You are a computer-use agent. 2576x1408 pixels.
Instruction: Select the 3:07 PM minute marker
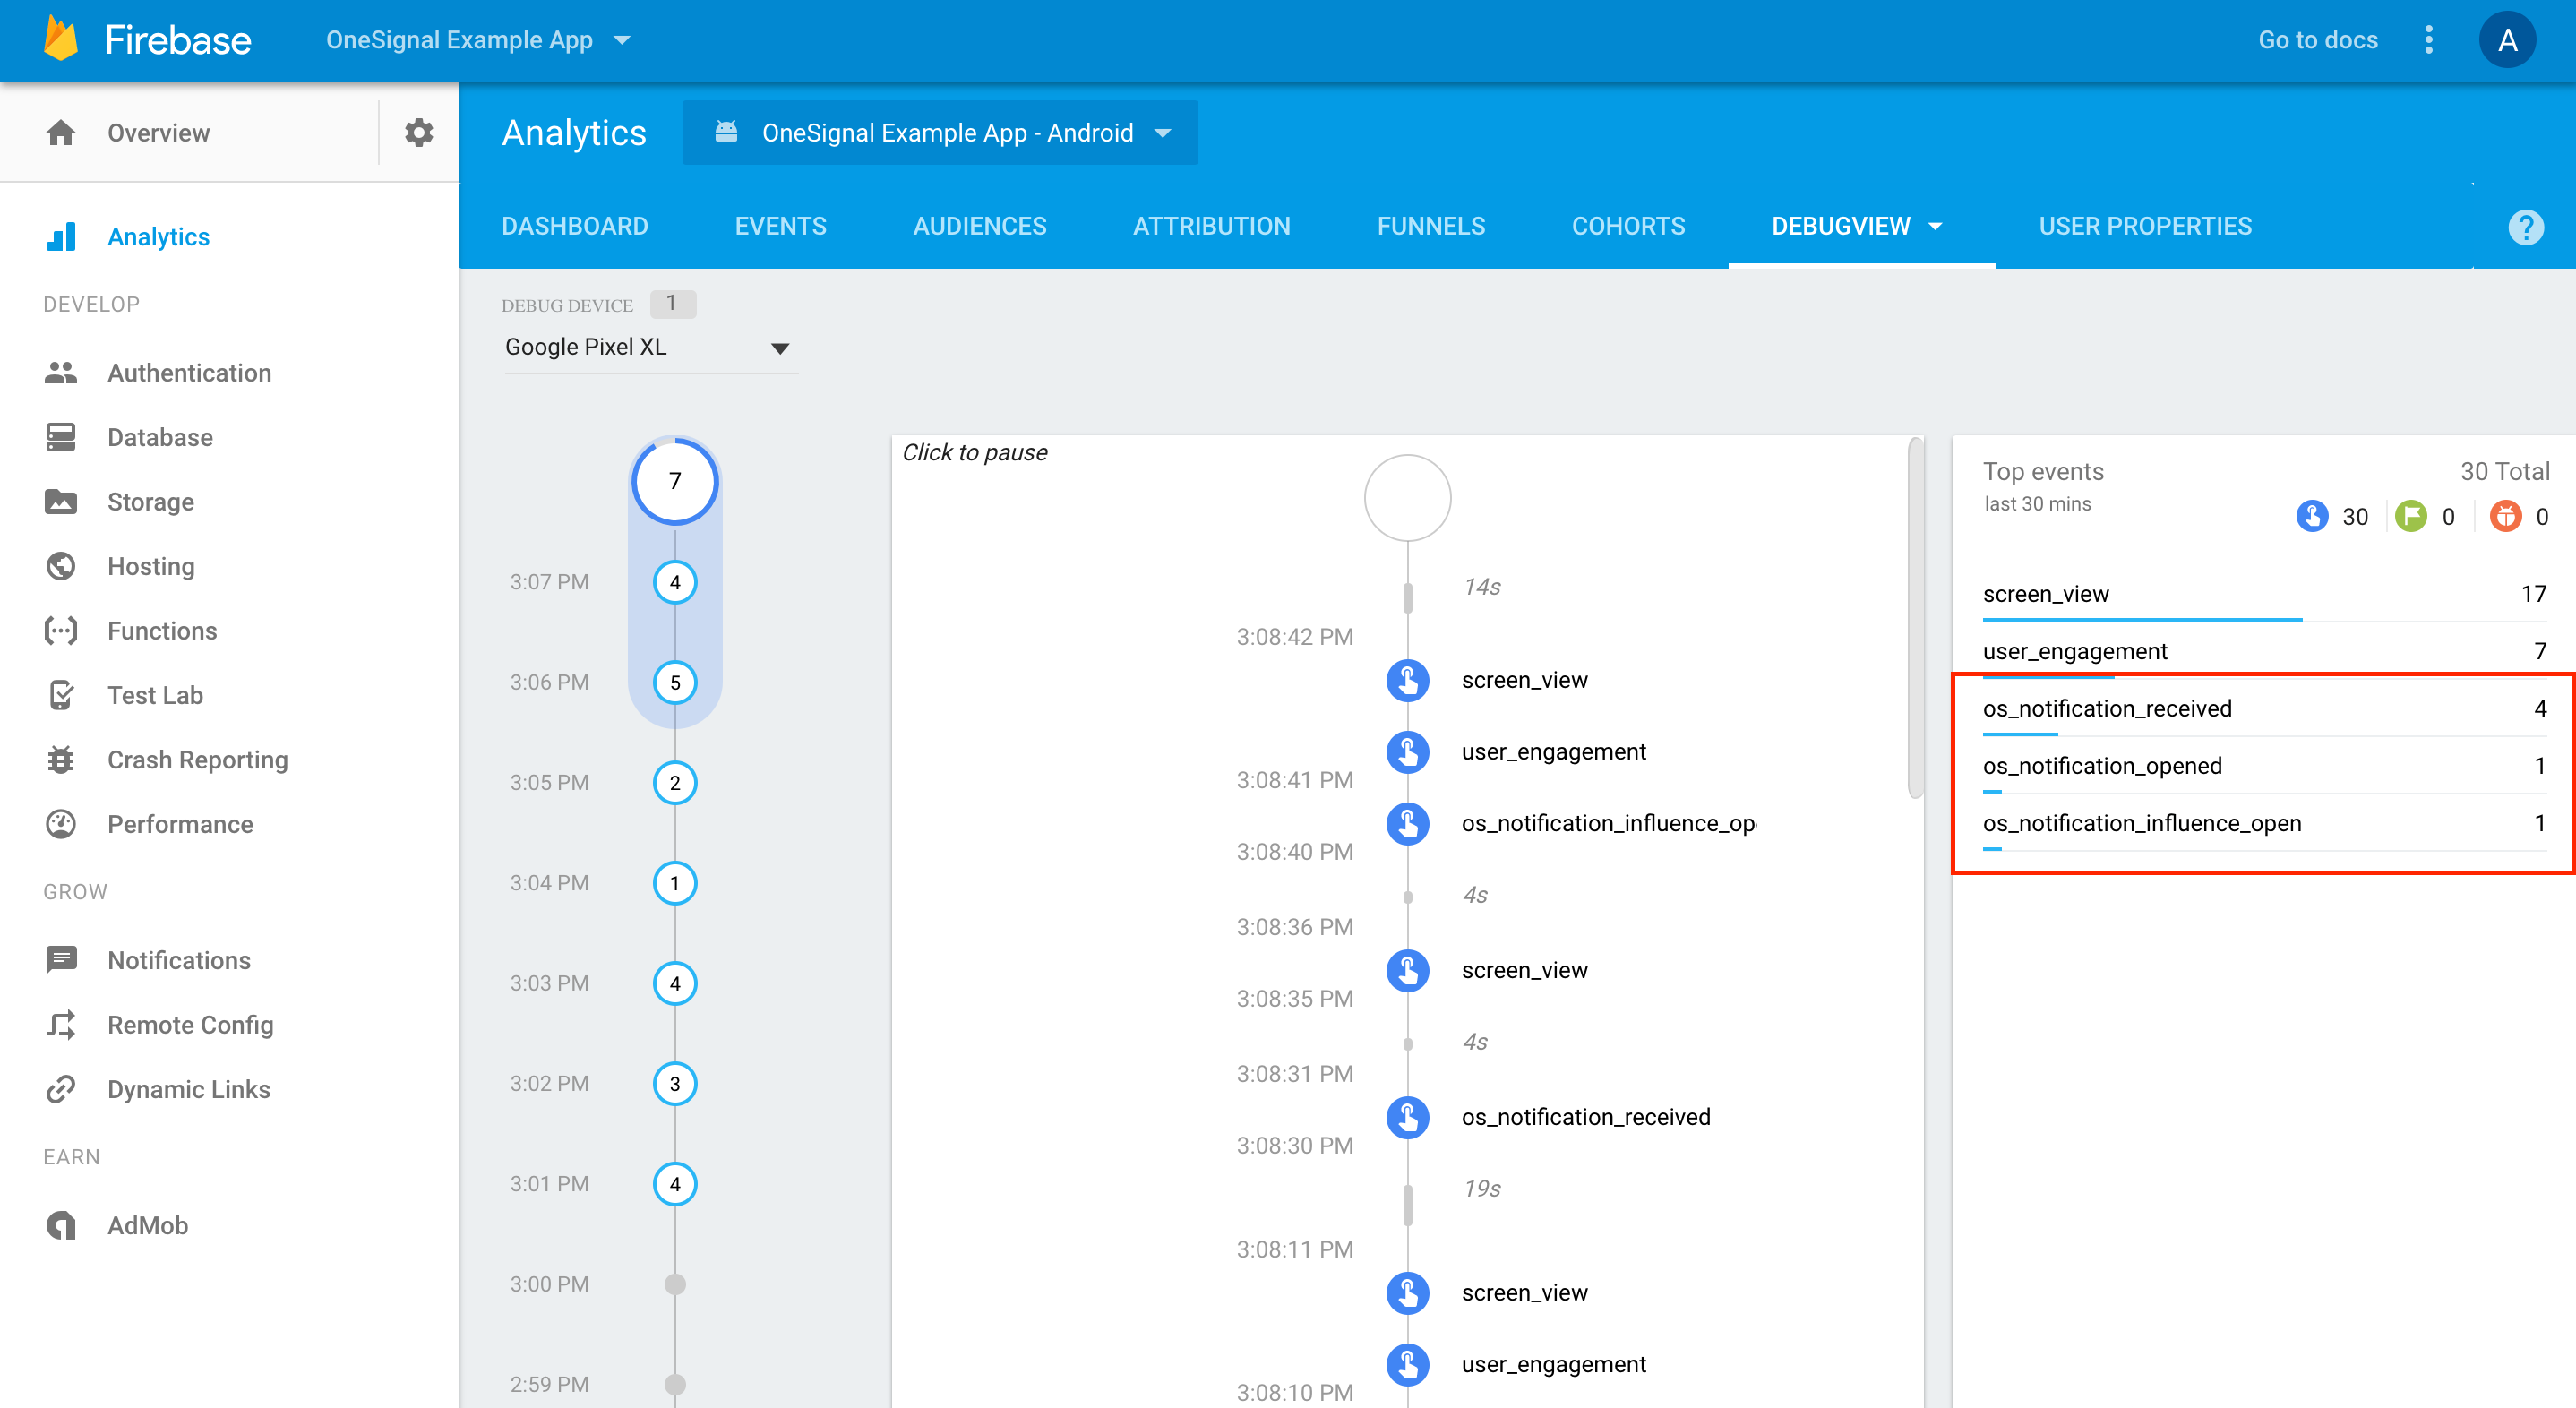[675, 582]
